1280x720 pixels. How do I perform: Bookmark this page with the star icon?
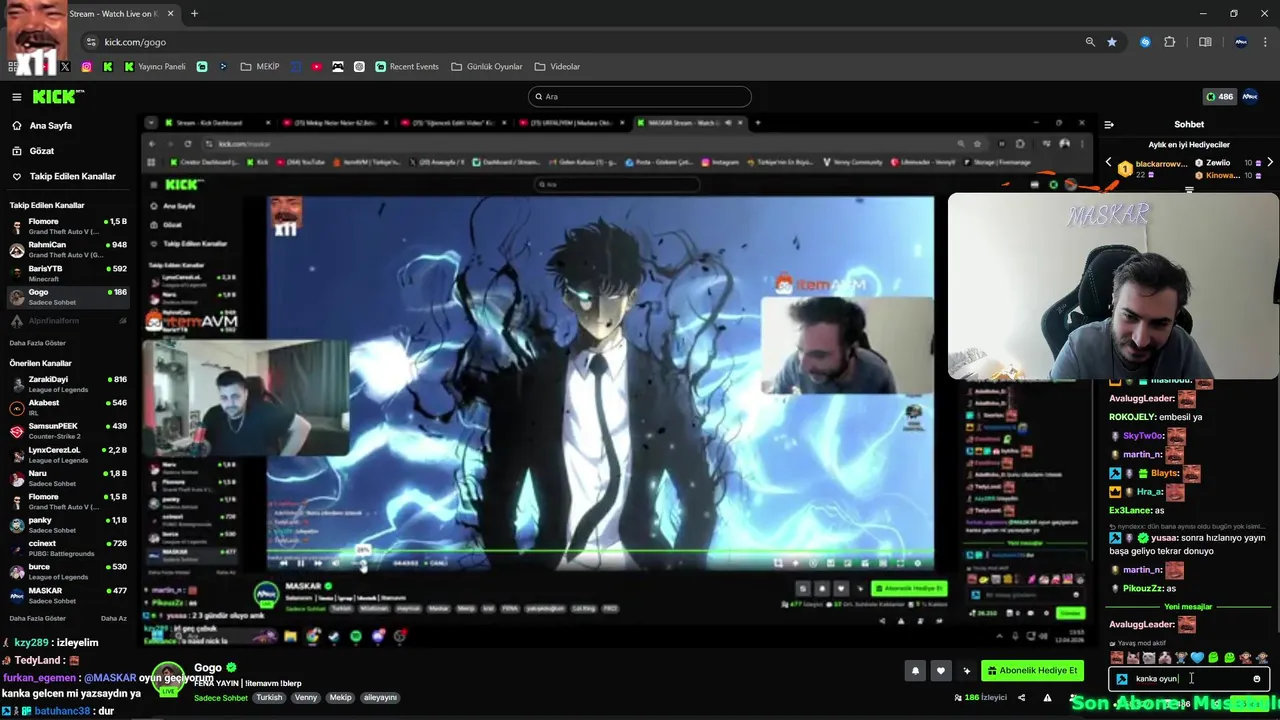coord(1112,42)
